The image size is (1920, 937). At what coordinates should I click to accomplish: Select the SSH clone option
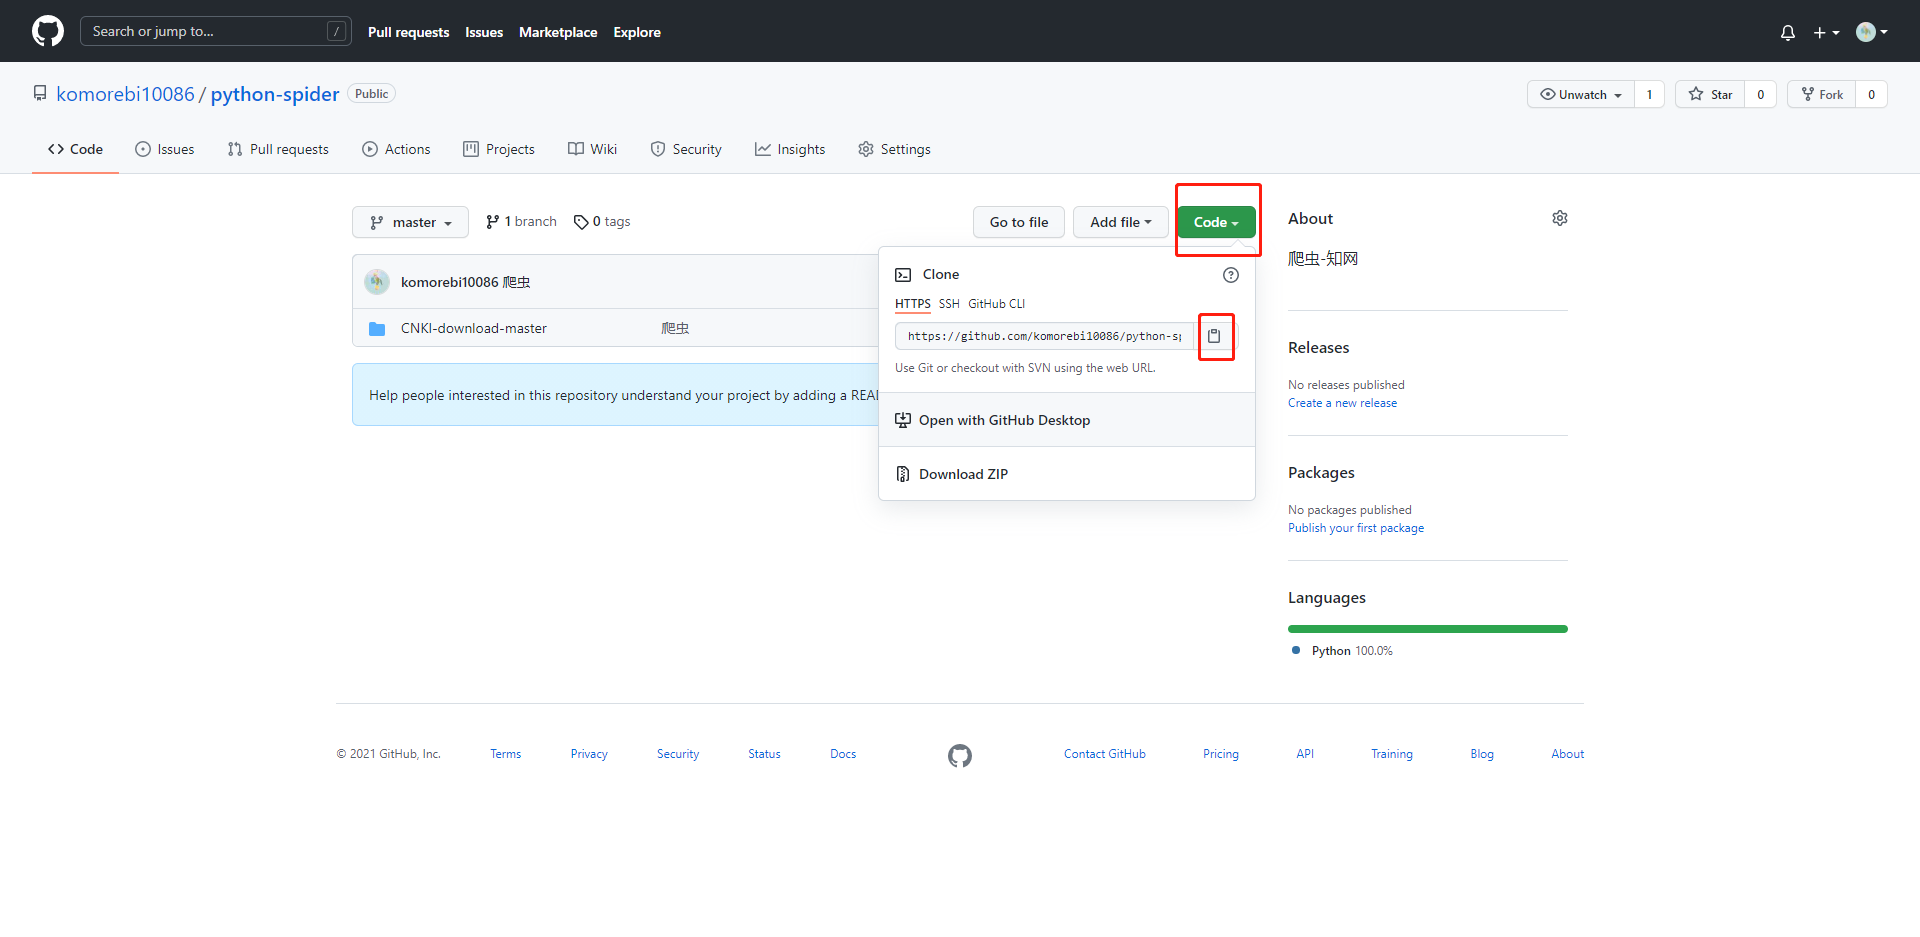[949, 304]
